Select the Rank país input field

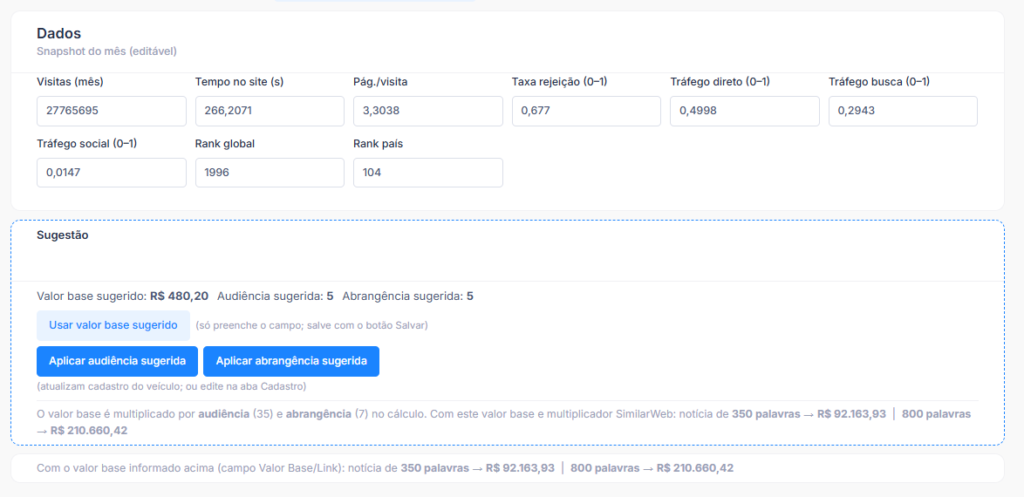click(x=427, y=172)
